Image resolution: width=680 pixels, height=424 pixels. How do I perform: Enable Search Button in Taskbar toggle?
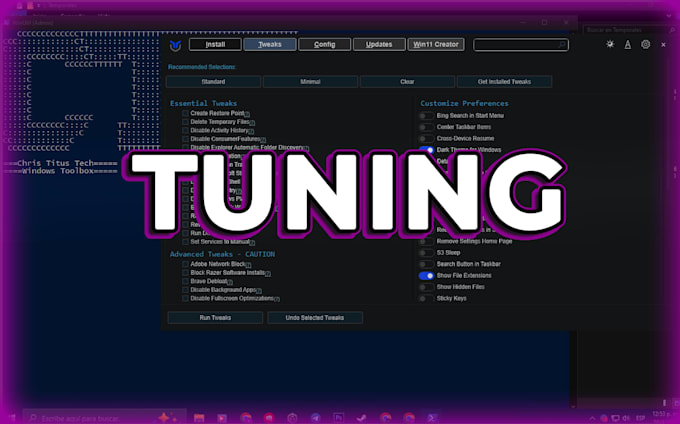426,264
